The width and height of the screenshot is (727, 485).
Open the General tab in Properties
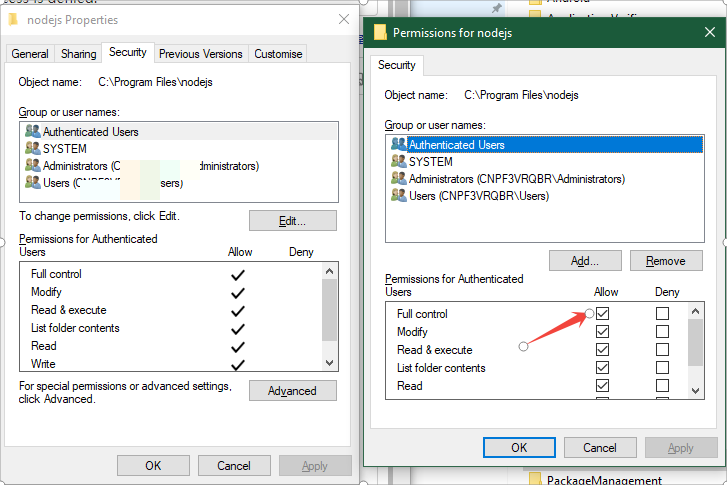30,54
